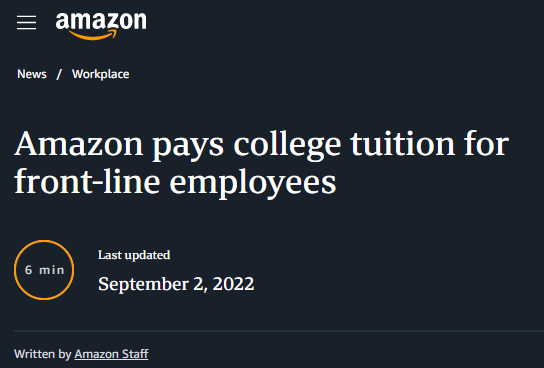Select the 'Last updated' label
This screenshot has height=368, width=544.
[134, 255]
